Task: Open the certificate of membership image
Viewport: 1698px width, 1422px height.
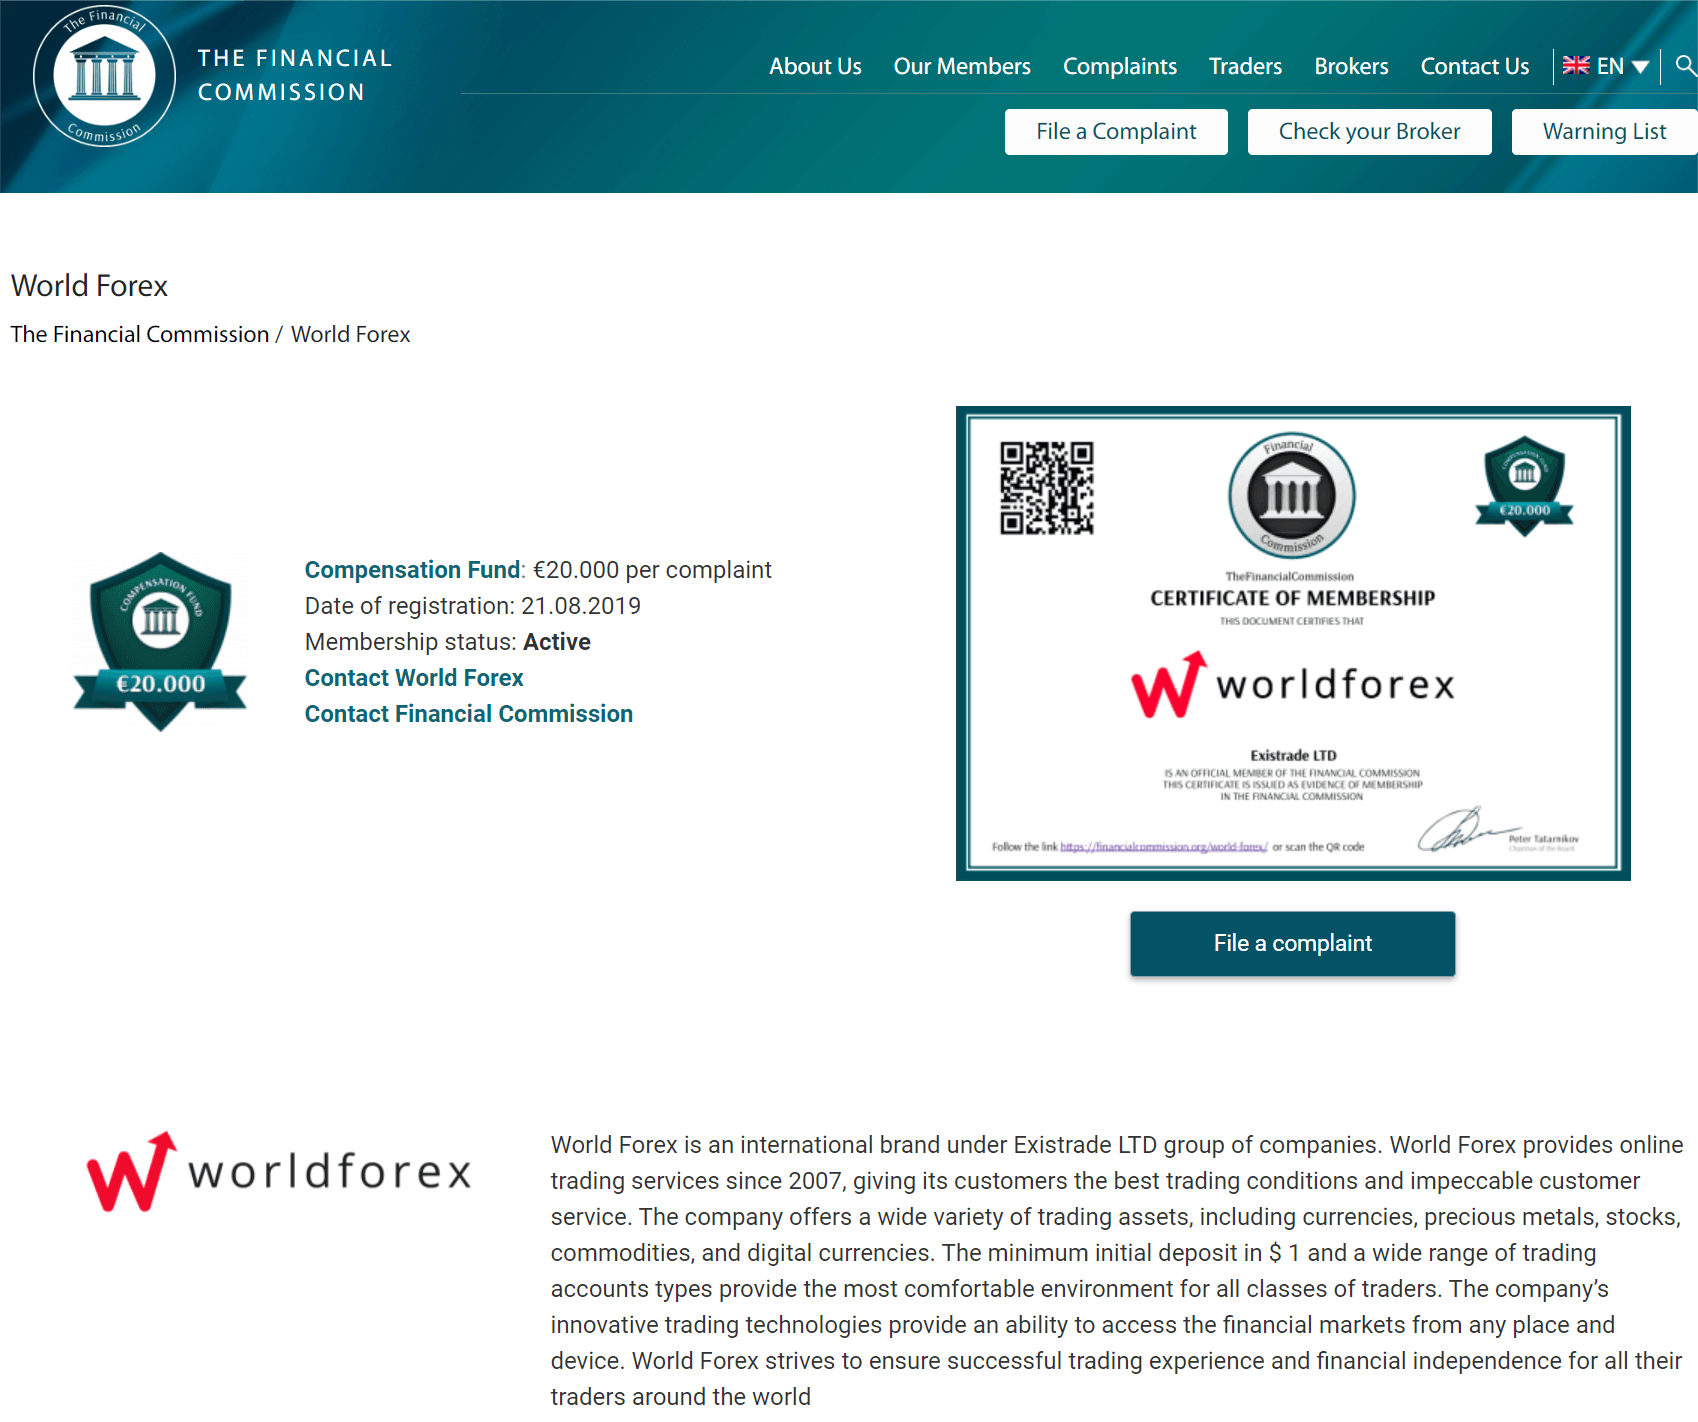Action: [1293, 643]
